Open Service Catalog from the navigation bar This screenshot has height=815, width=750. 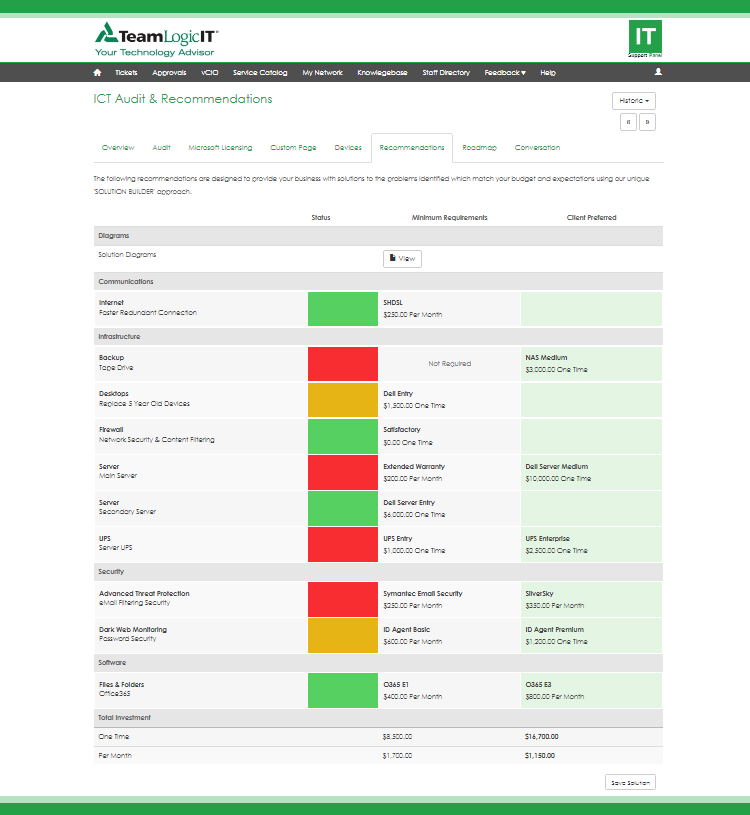(260, 73)
